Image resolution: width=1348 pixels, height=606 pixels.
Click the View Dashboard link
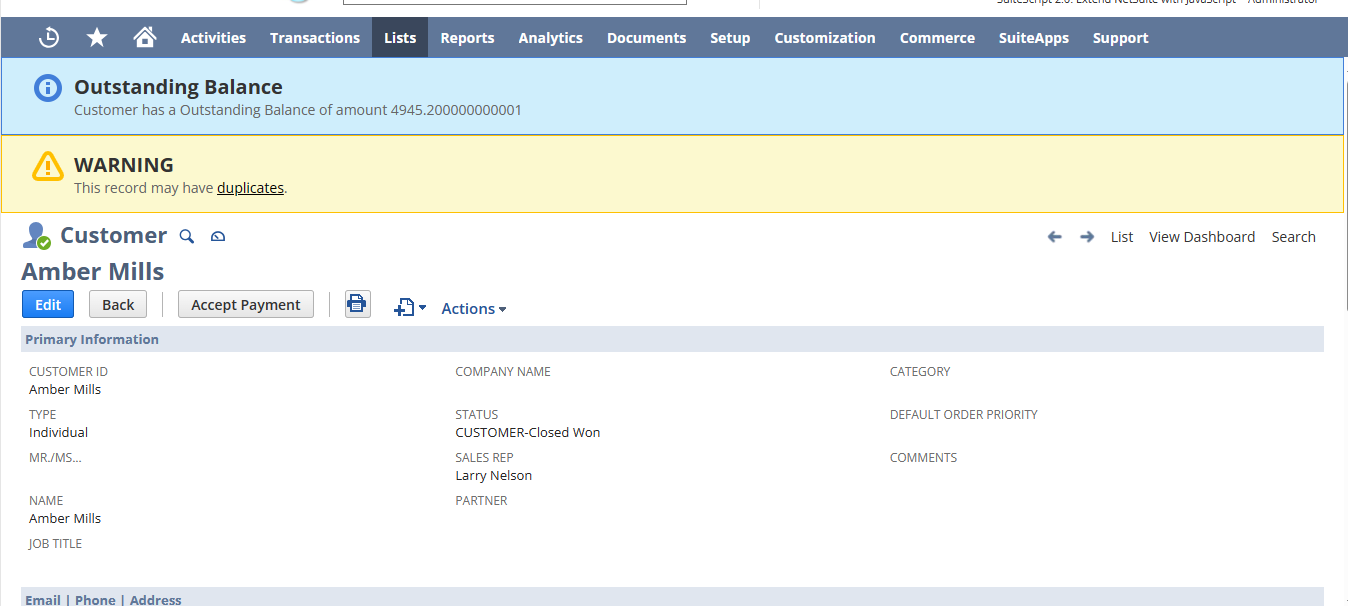pos(1201,237)
